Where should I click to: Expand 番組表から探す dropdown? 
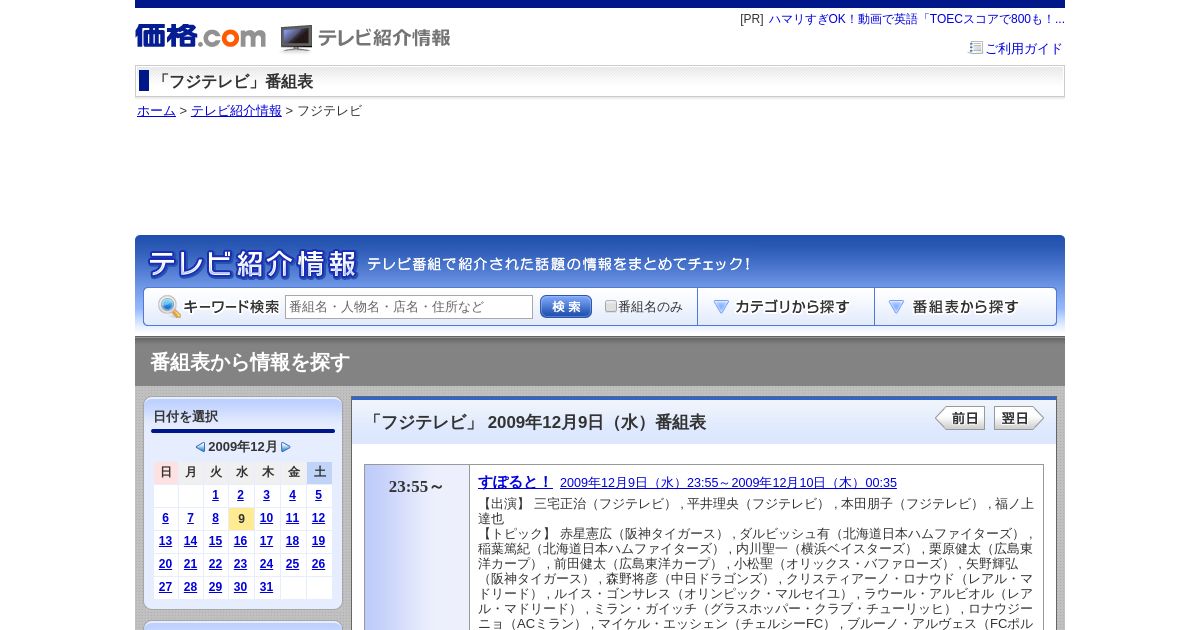click(965, 307)
